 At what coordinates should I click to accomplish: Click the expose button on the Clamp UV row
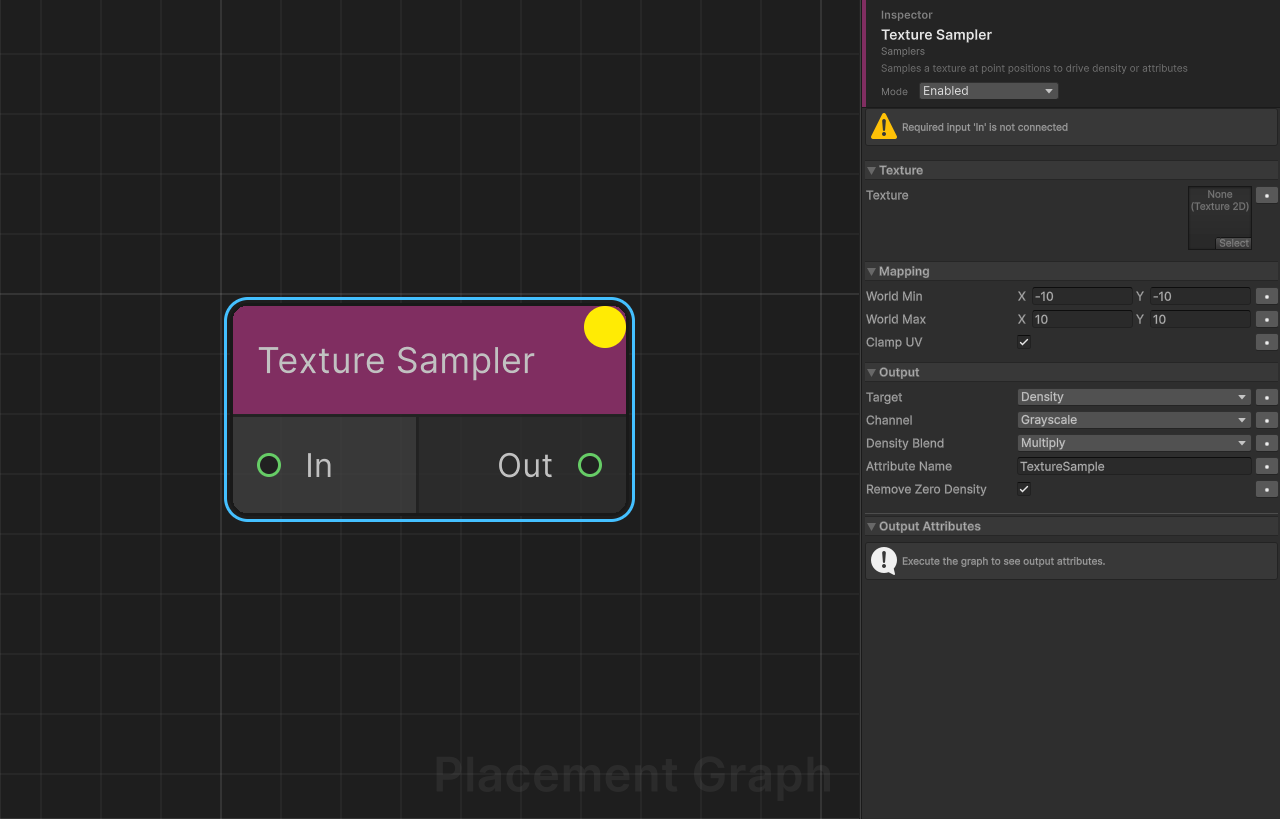click(x=1267, y=342)
